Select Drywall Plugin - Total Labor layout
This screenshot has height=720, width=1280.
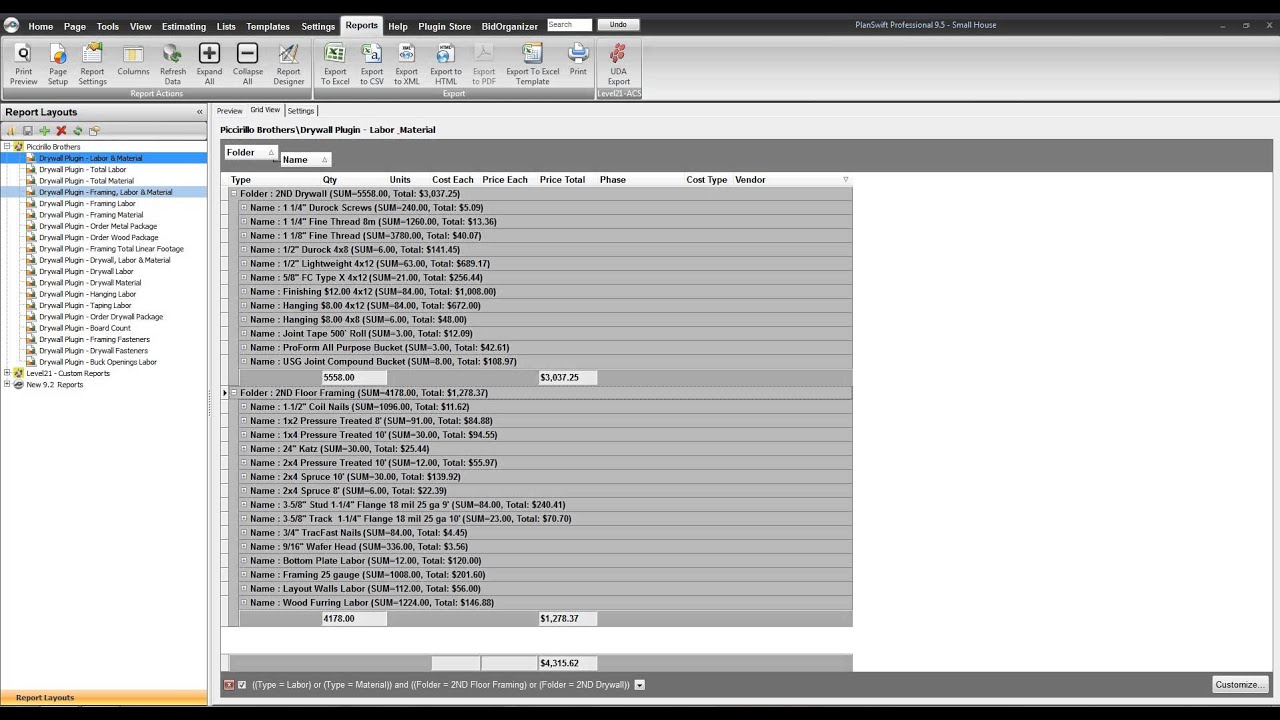[x=83, y=170]
